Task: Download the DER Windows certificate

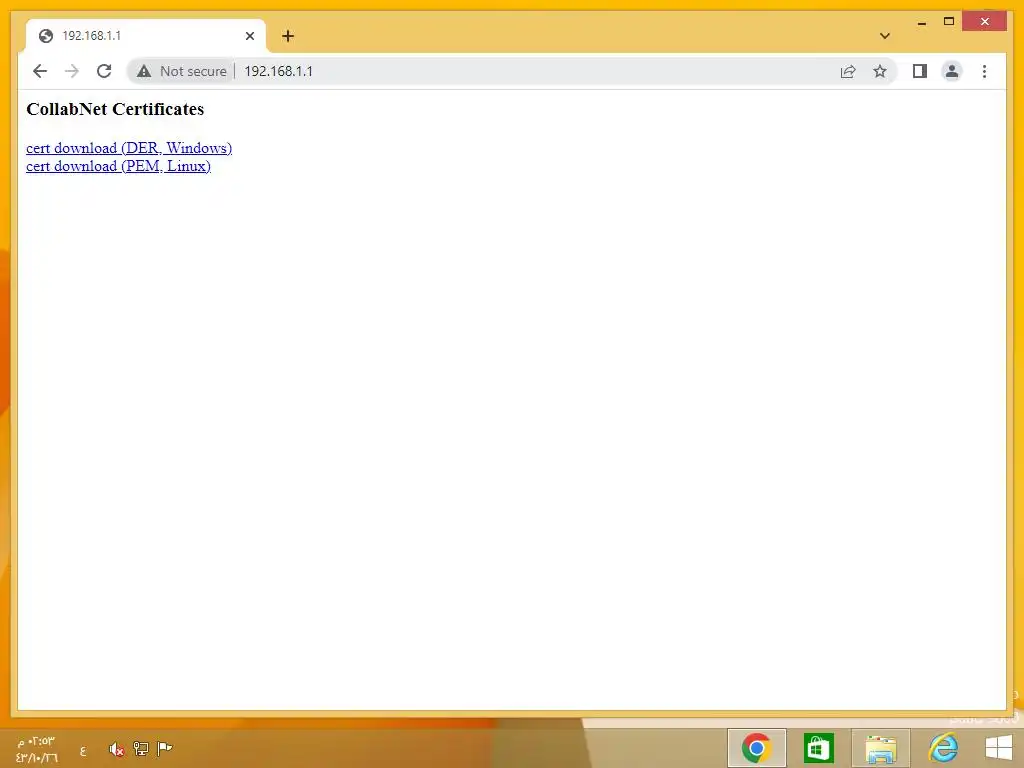Action: pos(129,148)
